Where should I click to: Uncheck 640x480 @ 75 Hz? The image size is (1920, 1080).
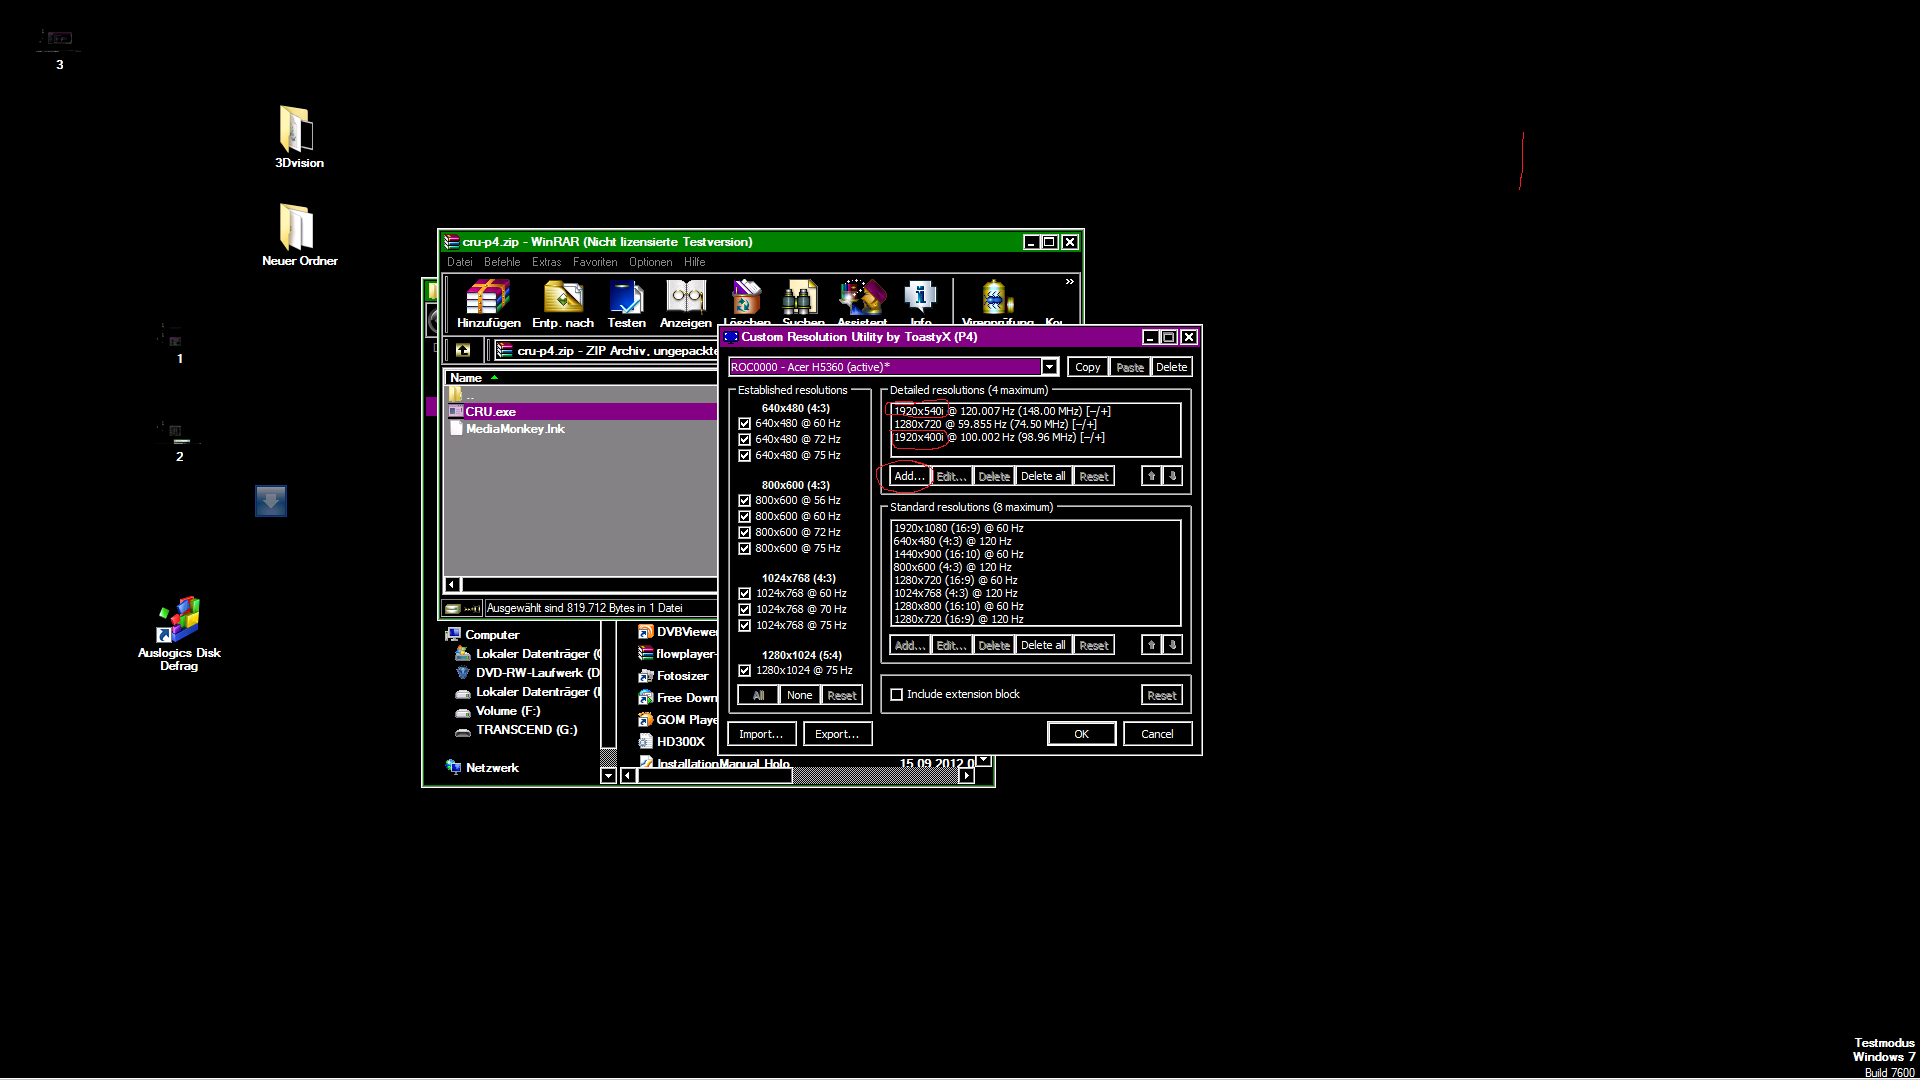744,456
